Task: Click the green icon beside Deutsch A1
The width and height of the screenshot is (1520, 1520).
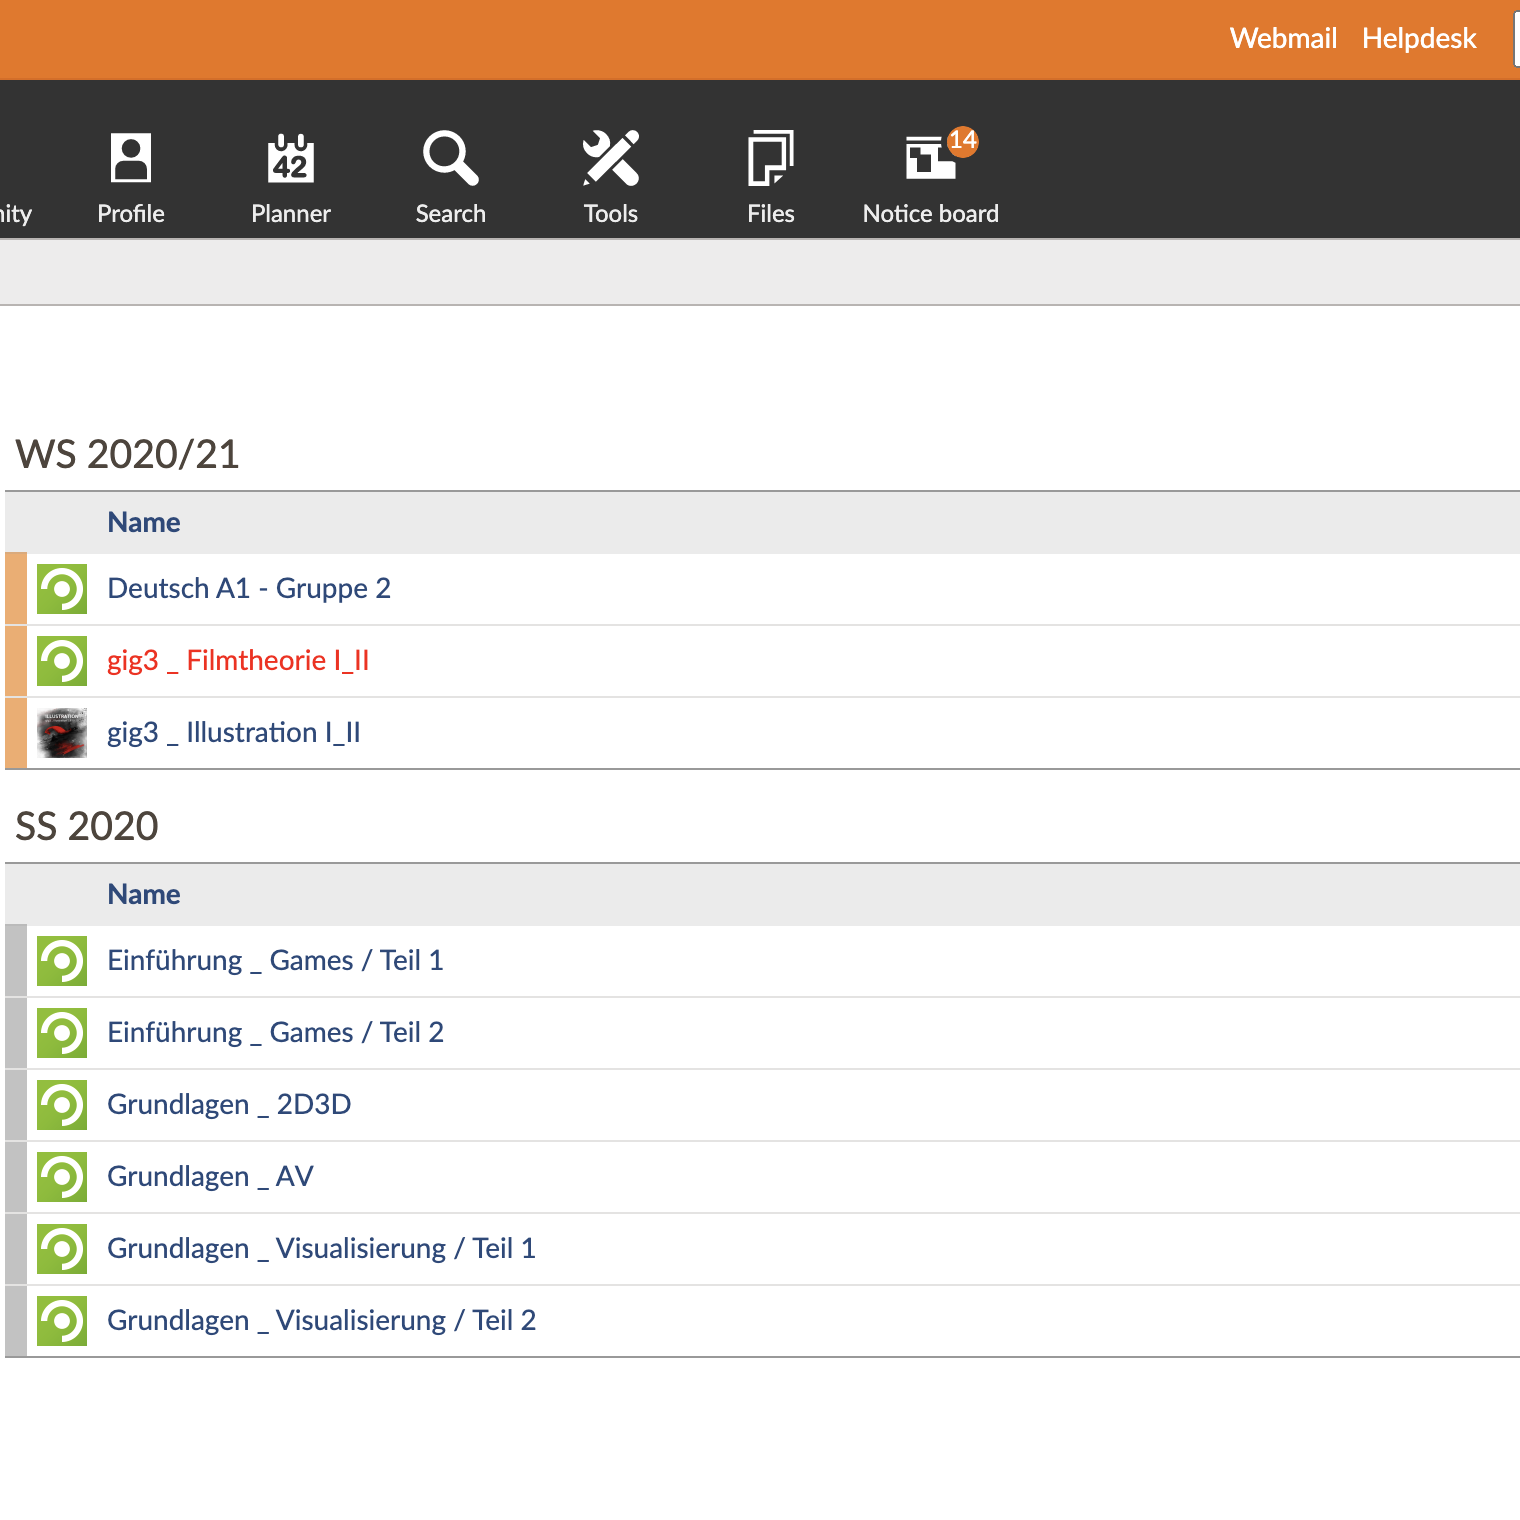Action: pos(62,589)
